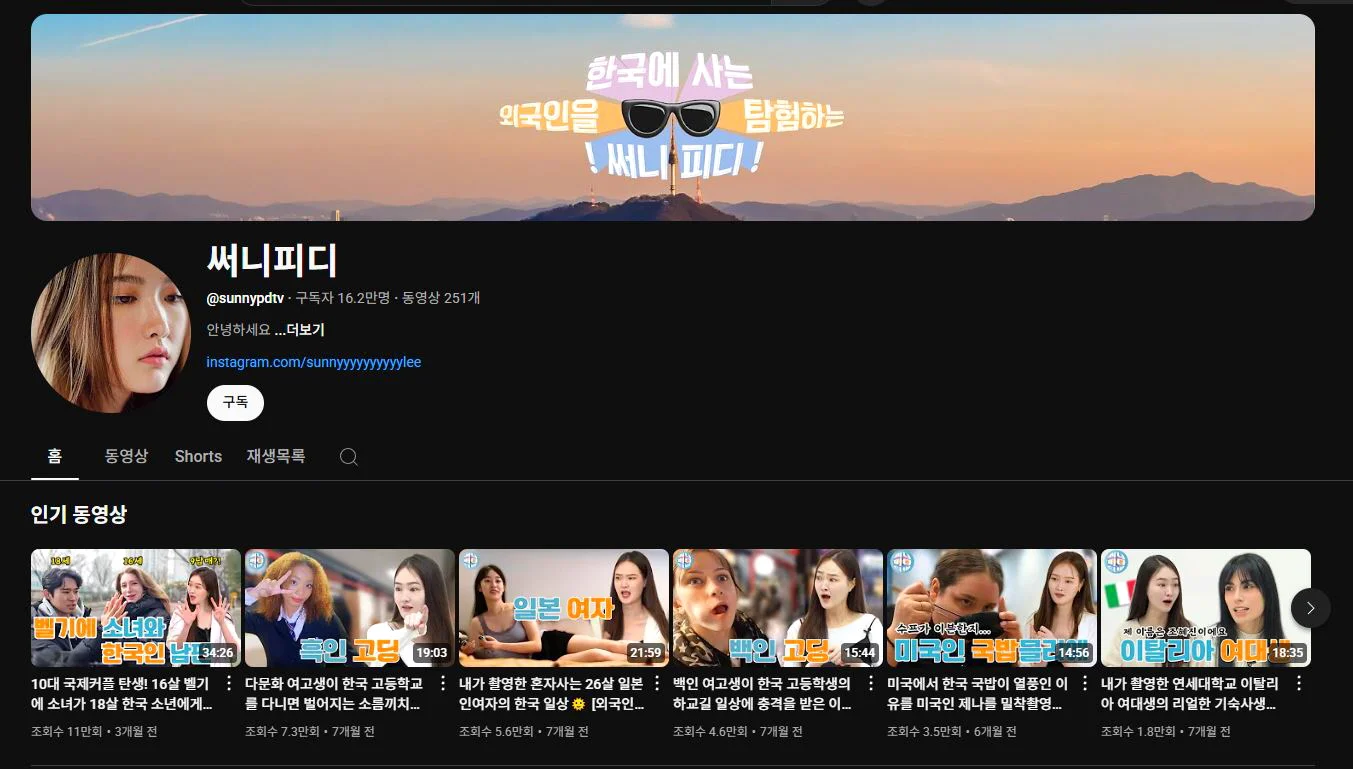
Task: Click the channel search magnifier icon
Action: tap(348, 457)
